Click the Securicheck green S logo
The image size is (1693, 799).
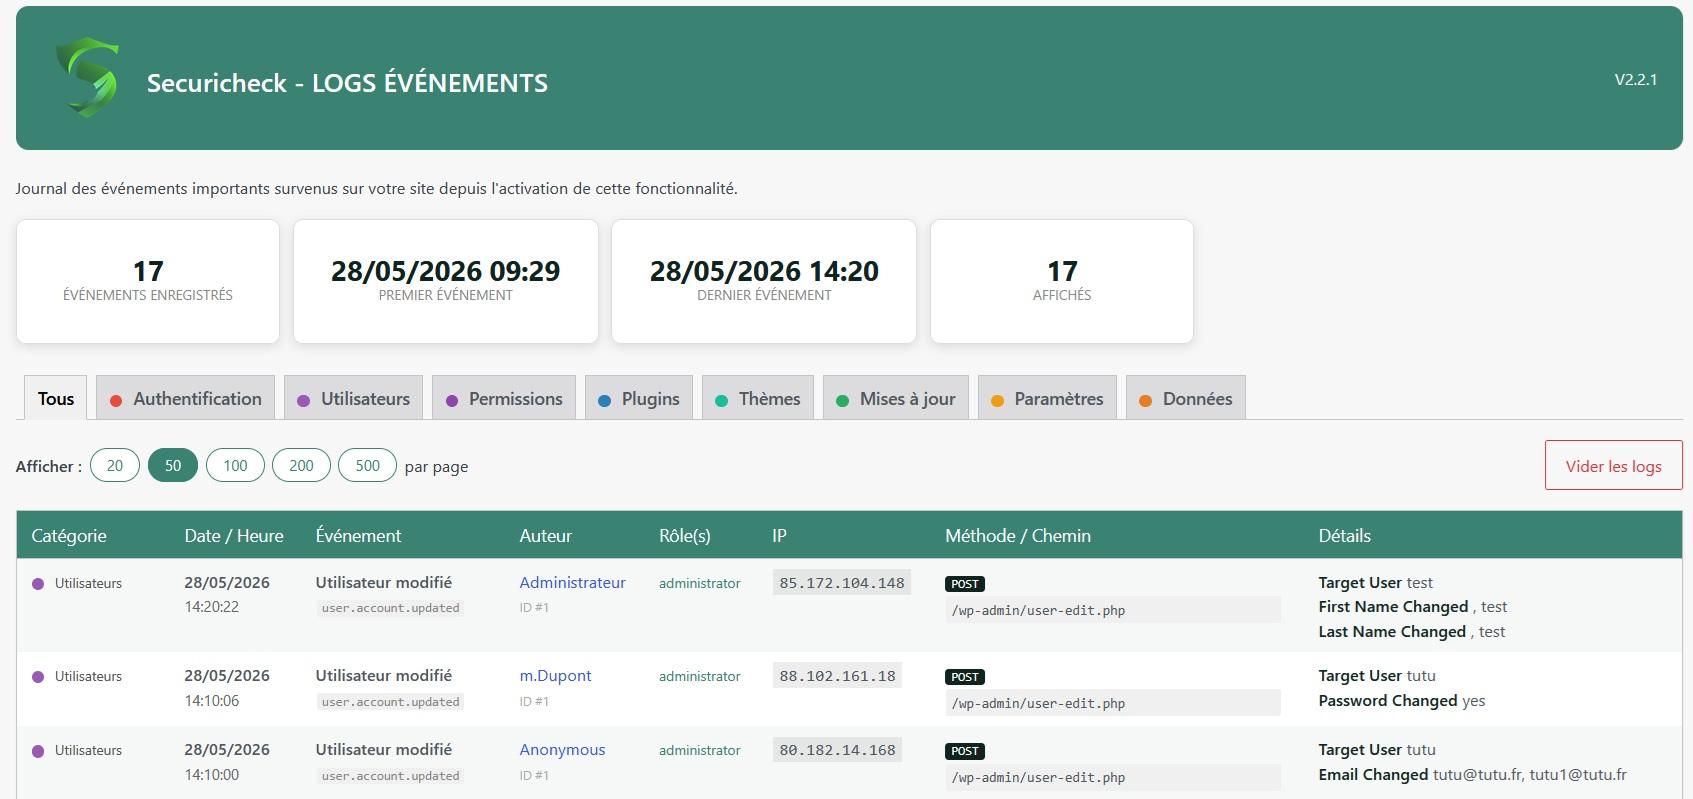pos(88,77)
